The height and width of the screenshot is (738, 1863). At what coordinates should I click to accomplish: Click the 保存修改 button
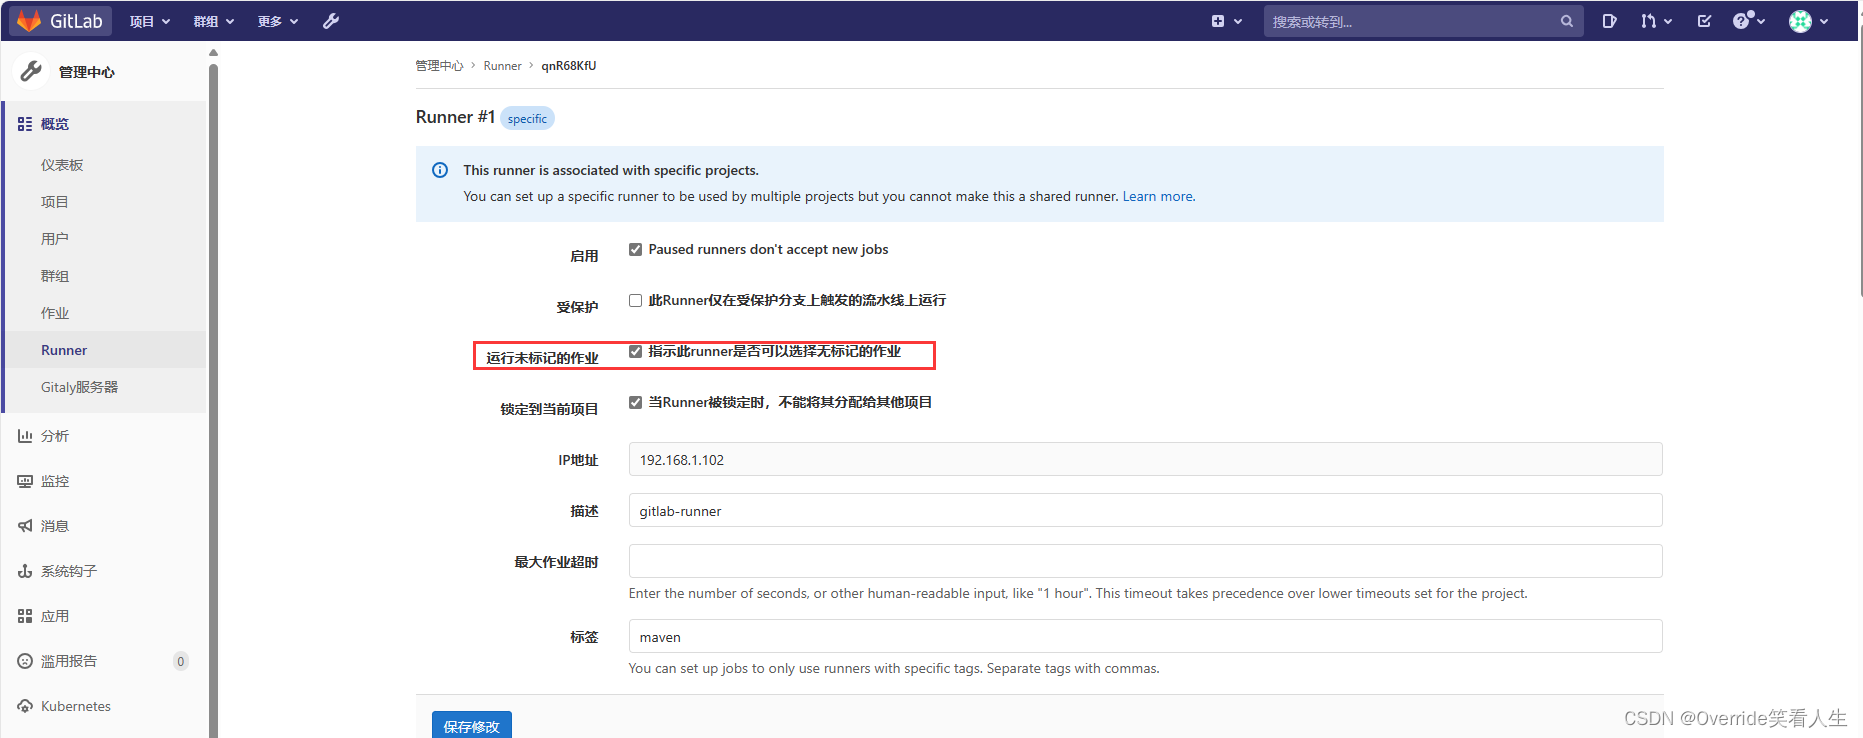coord(472,726)
